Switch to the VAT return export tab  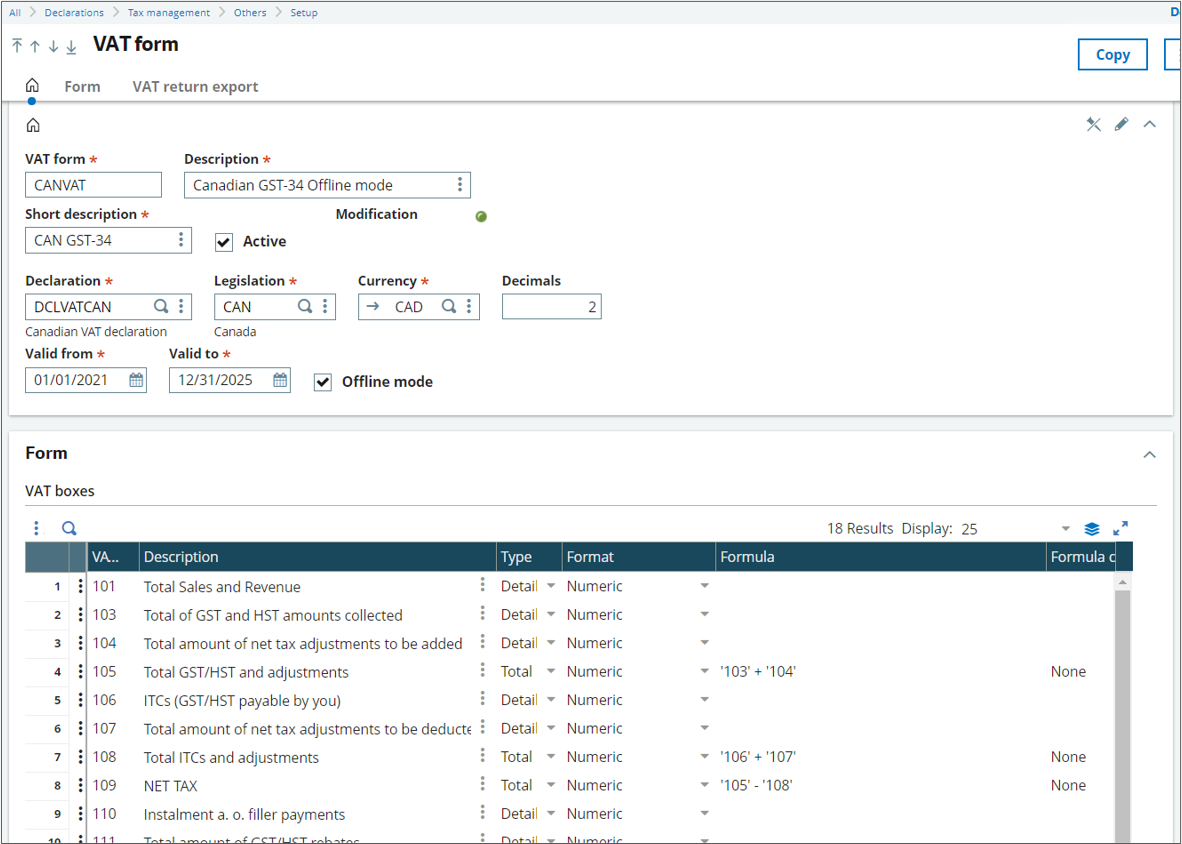tap(195, 87)
